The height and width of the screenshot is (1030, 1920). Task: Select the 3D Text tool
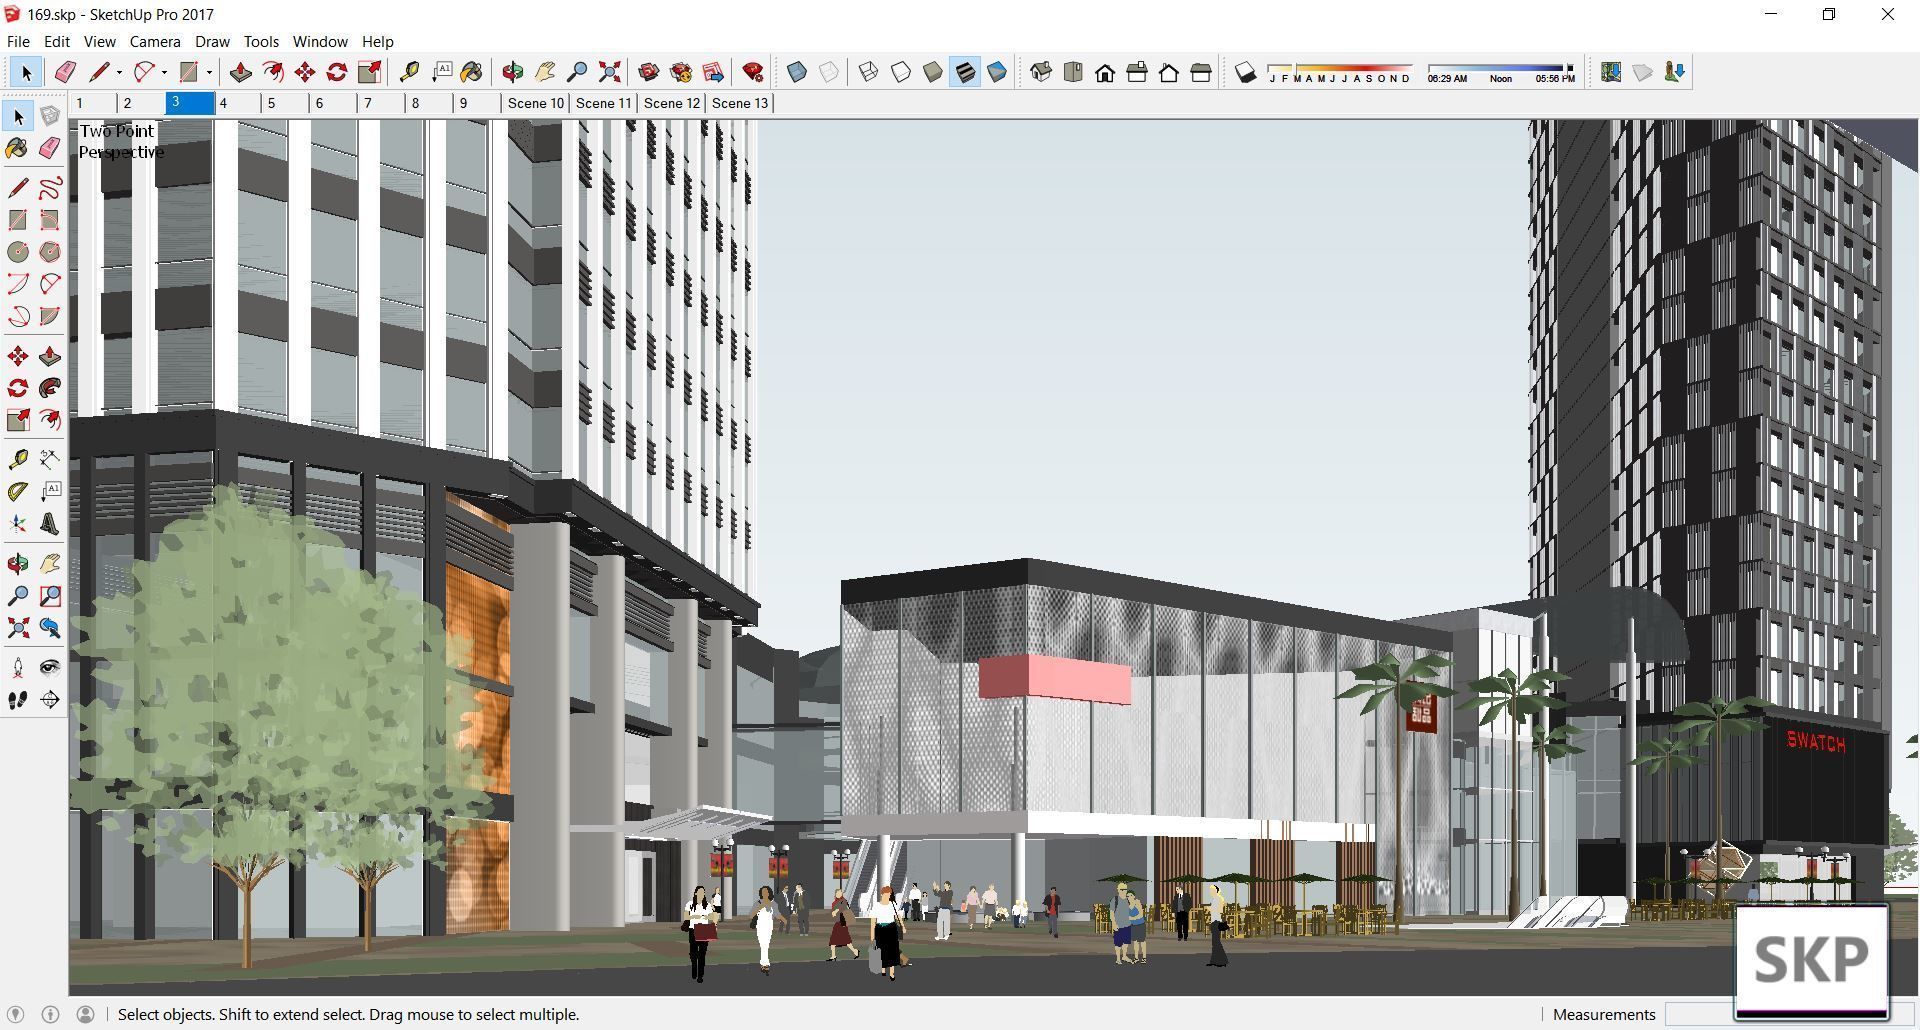[x=50, y=524]
